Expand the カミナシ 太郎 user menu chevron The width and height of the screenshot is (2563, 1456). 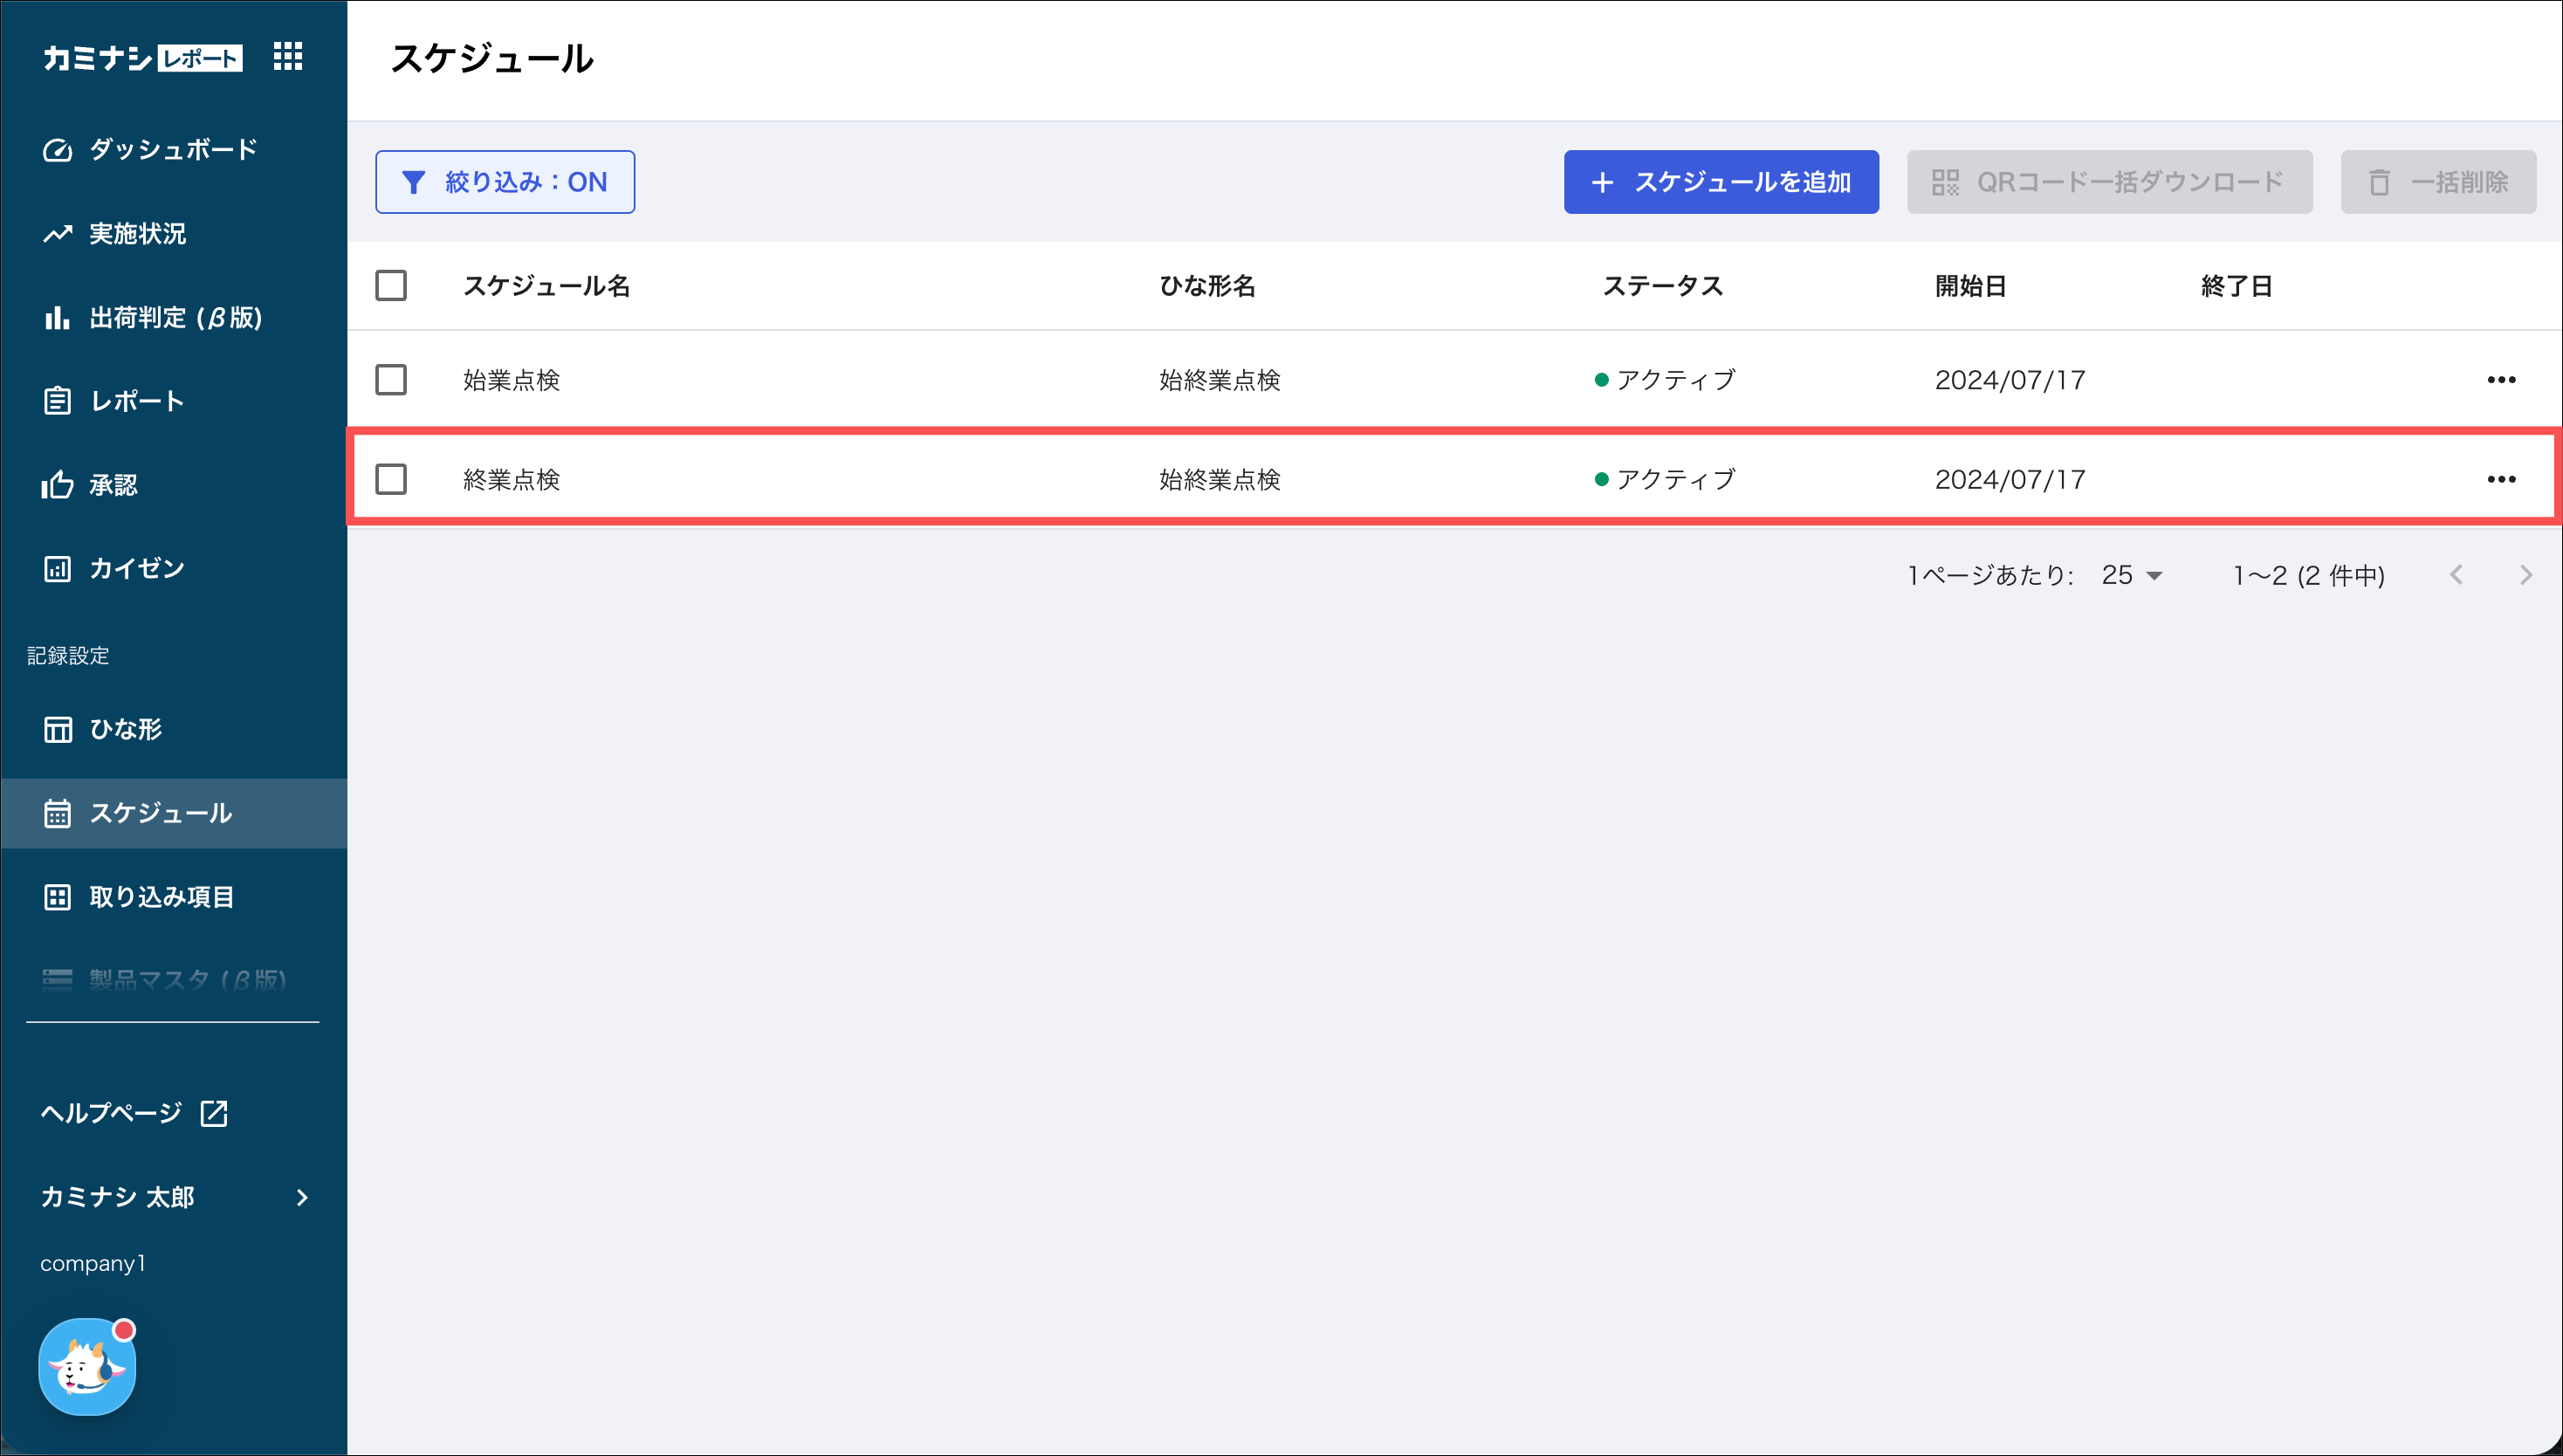(302, 1197)
